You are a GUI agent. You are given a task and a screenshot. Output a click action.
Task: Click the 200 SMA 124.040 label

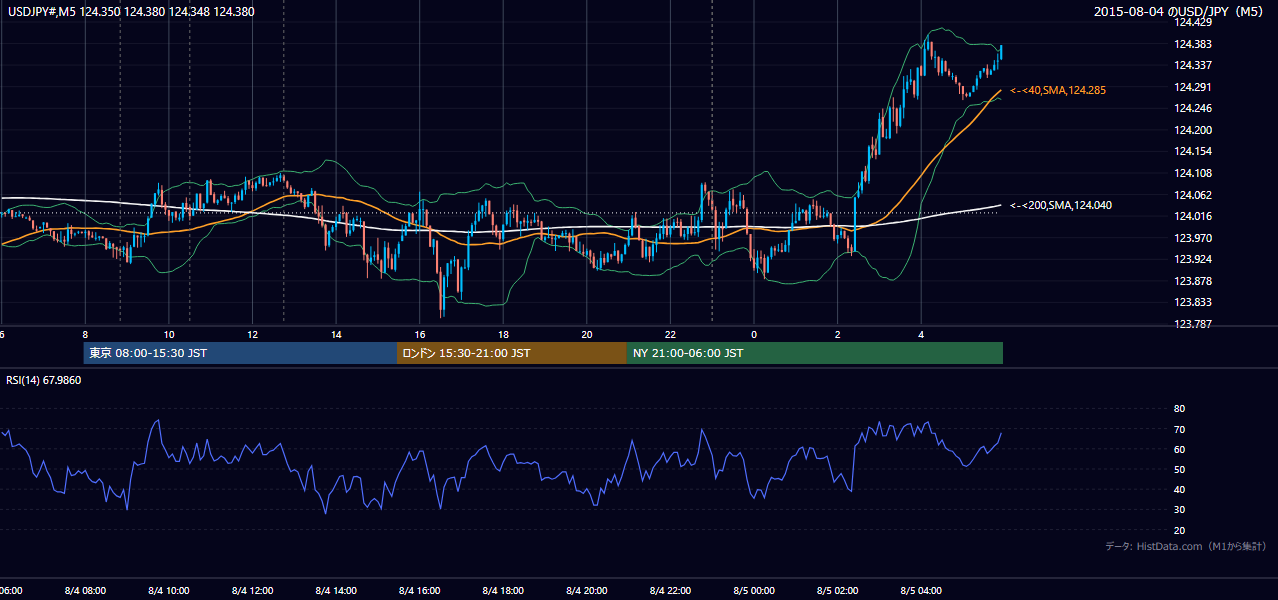click(1060, 205)
